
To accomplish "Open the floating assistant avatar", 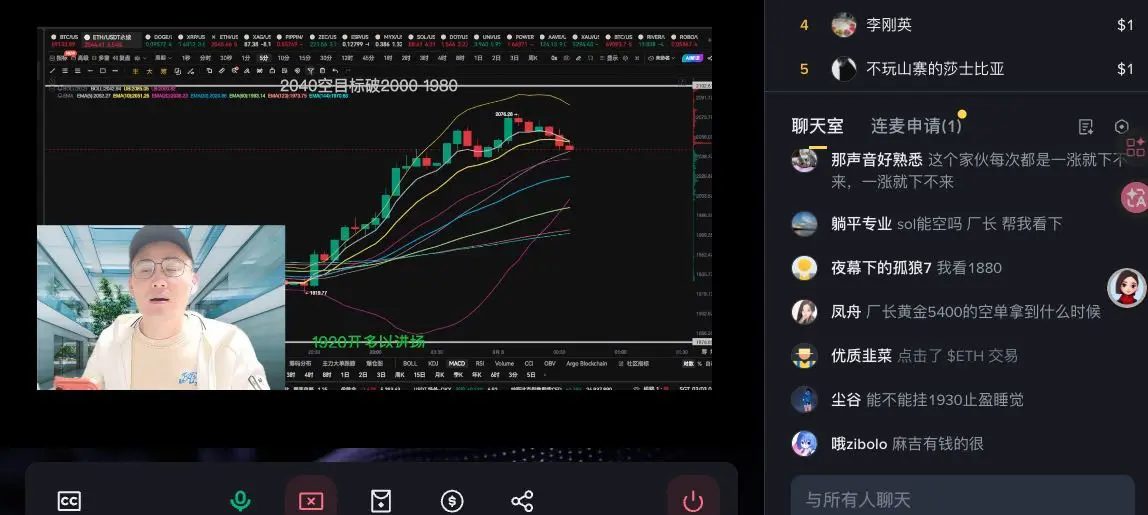I will tap(1127, 287).
